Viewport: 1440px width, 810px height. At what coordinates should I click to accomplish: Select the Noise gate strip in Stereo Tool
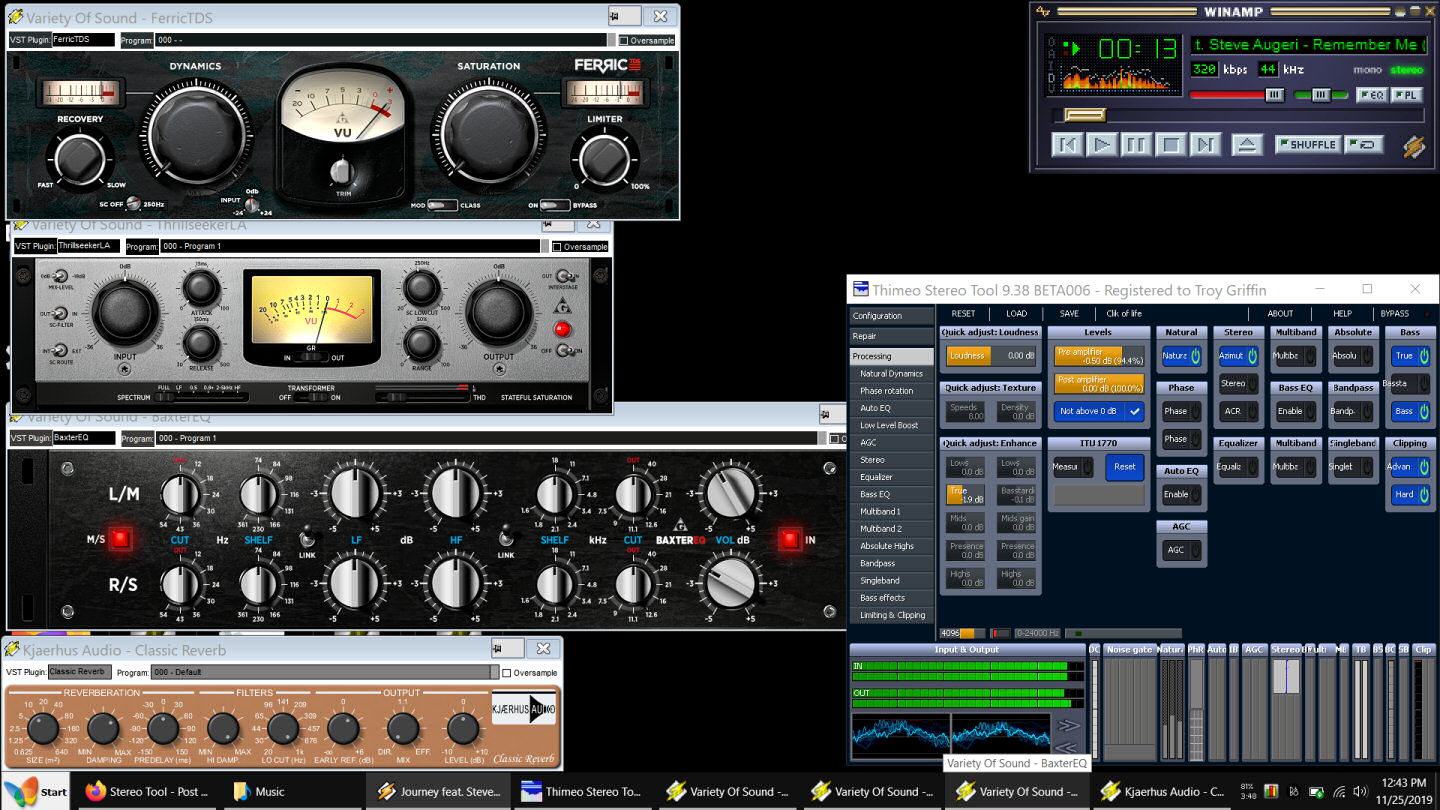coord(1130,649)
